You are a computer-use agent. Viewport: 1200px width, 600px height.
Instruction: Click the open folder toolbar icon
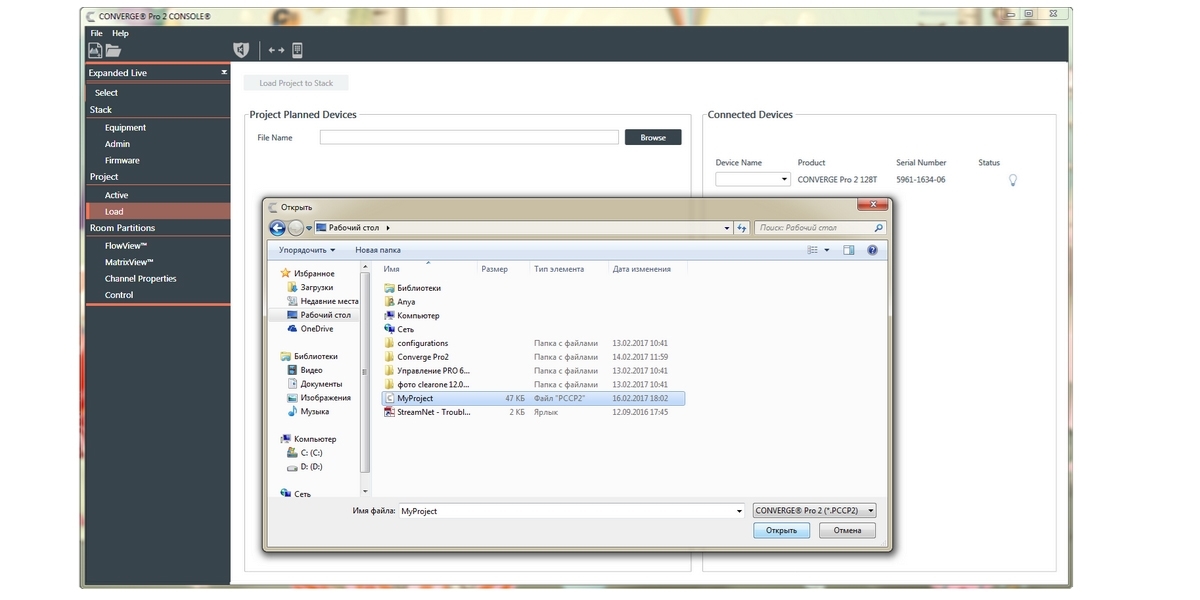coord(114,50)
